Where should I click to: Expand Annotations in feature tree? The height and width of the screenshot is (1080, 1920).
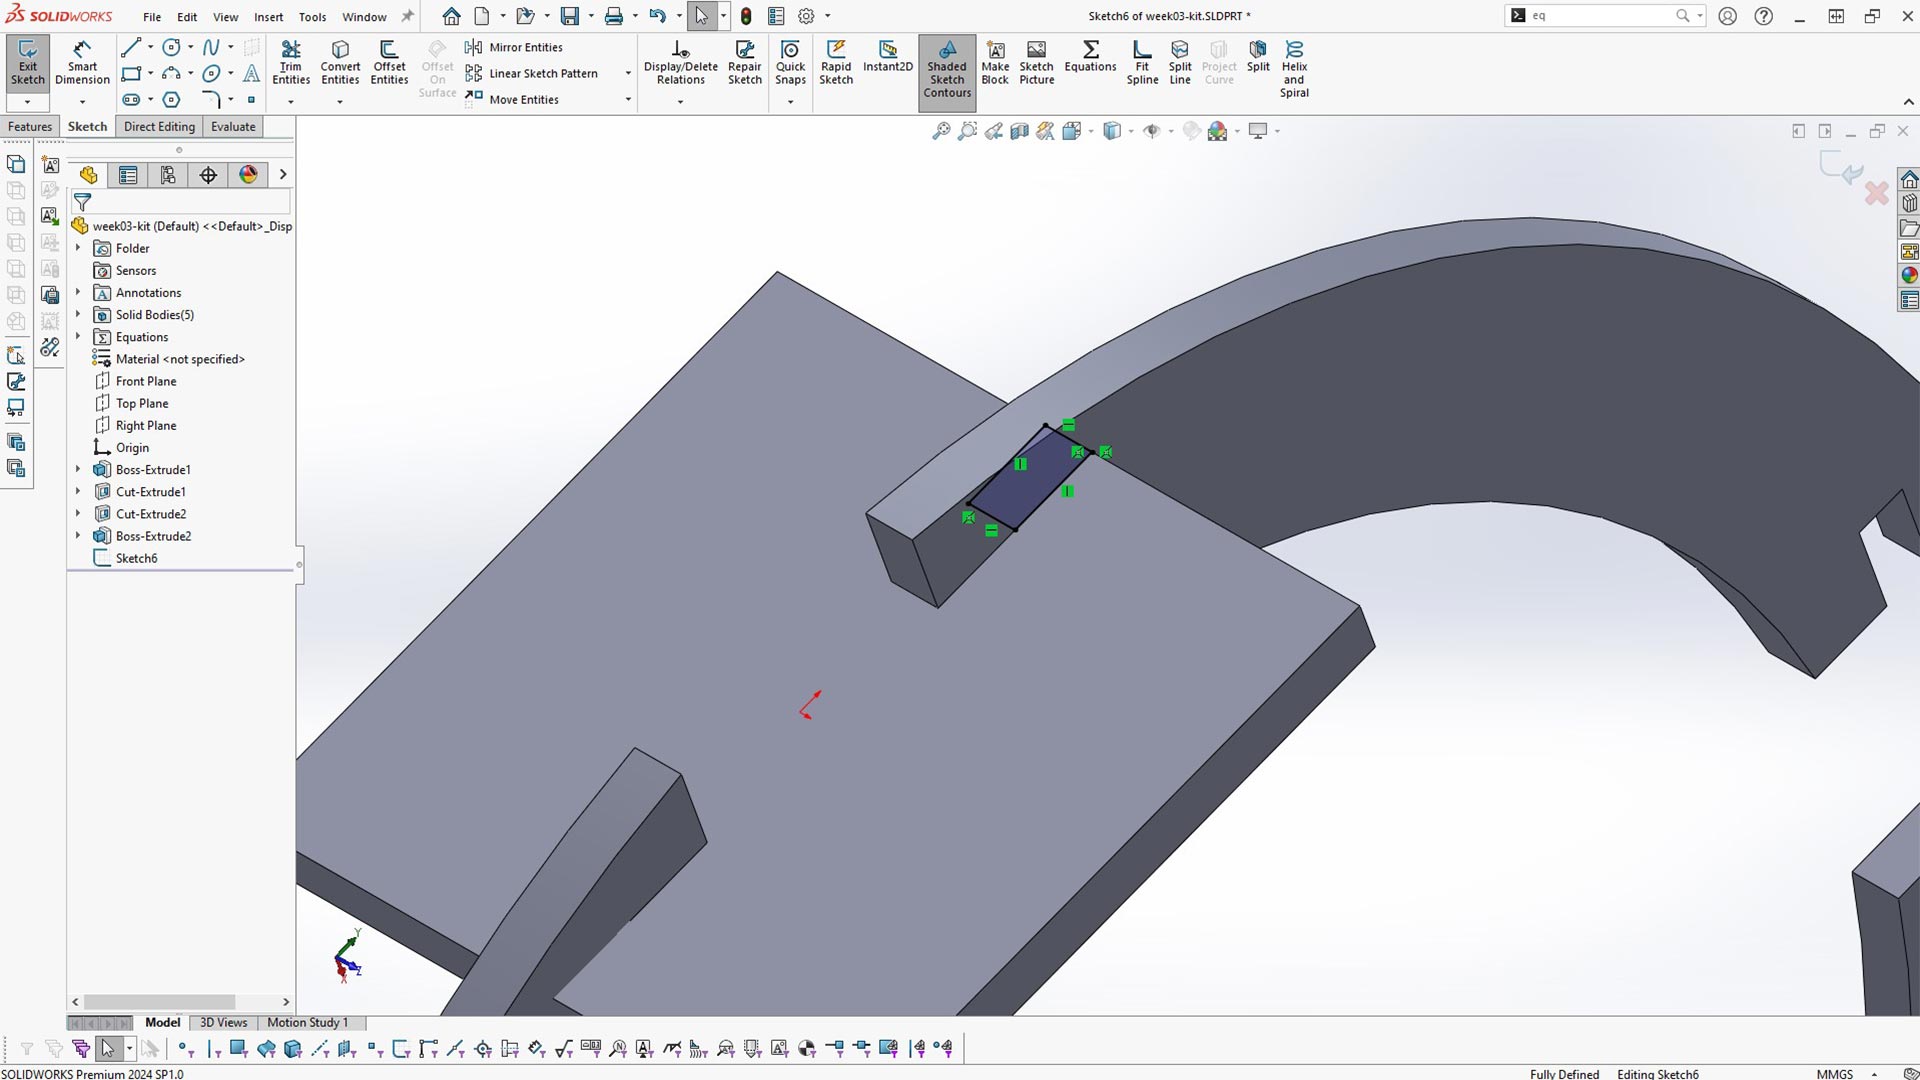78,292
